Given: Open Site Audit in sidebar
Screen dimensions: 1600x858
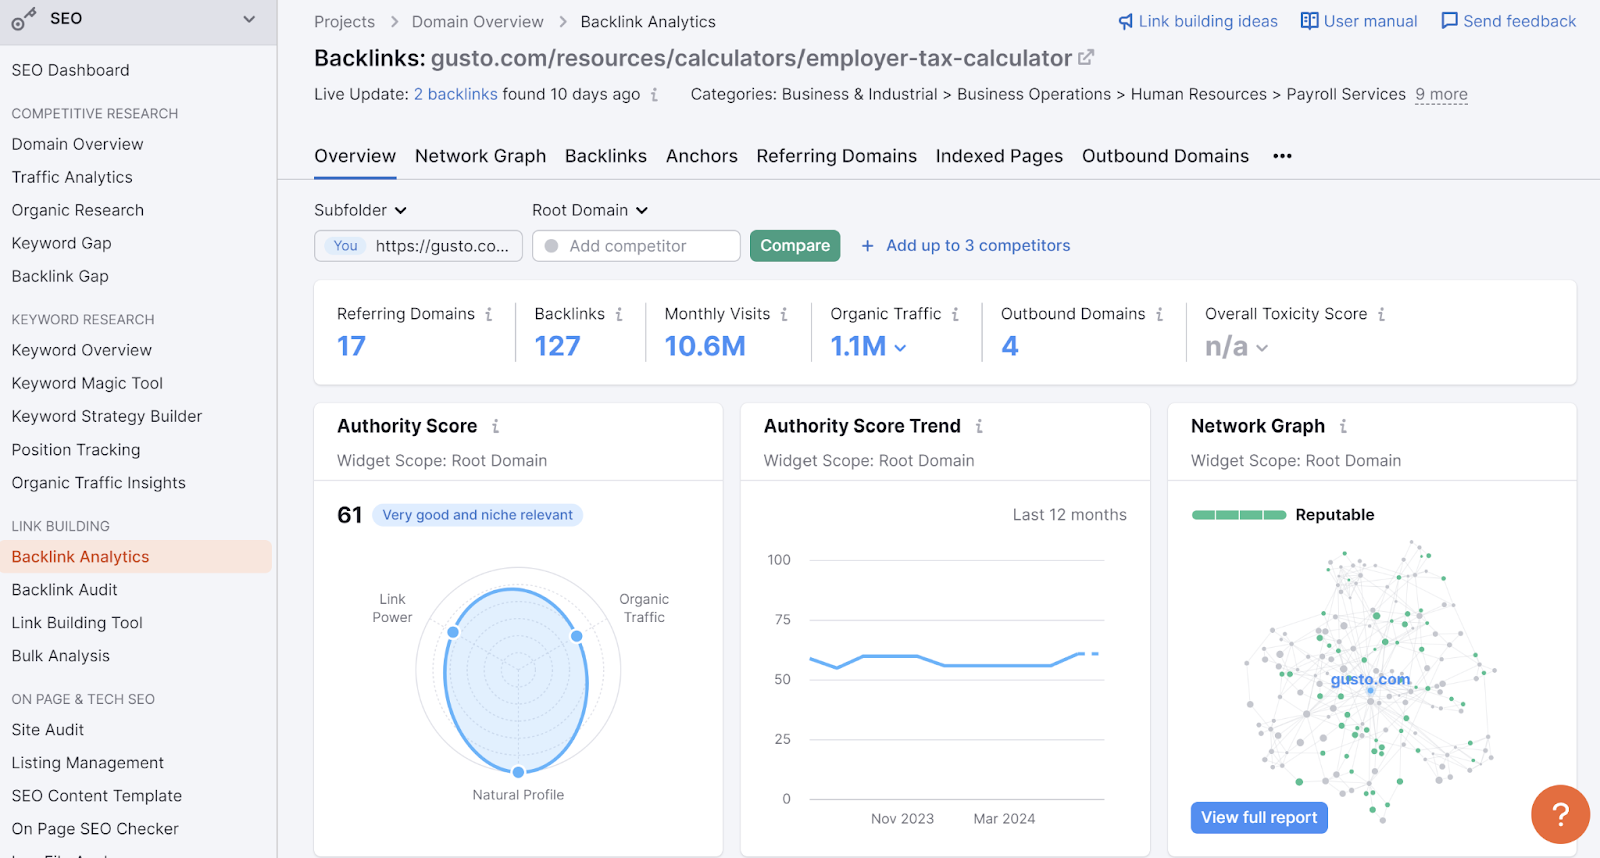Looking at the screenshot, I should pyautogui.click(x=48, y=730).
